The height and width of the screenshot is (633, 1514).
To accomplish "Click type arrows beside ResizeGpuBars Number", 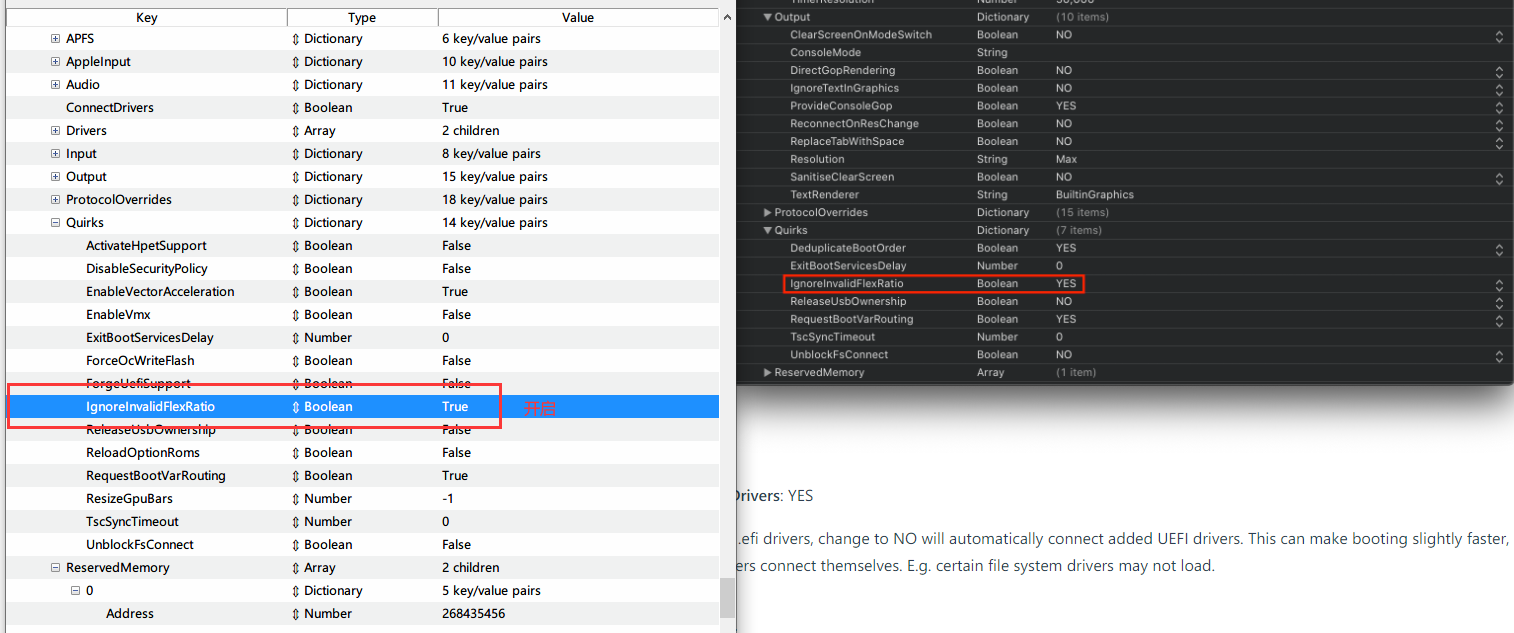I will pos(295,499).
